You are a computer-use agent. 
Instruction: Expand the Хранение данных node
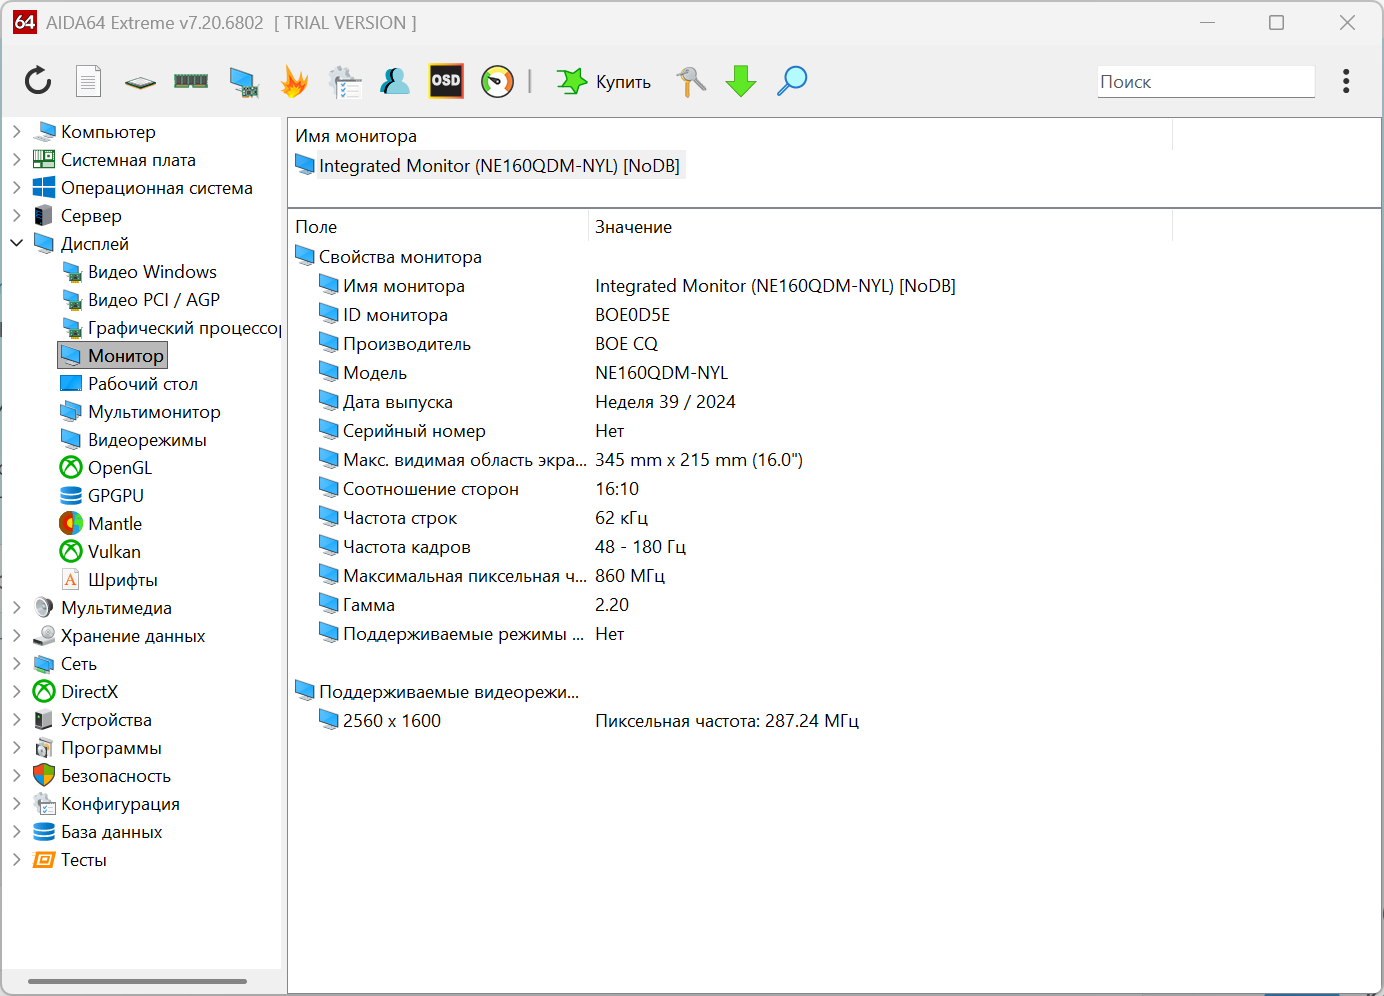(x=16, y=635)
